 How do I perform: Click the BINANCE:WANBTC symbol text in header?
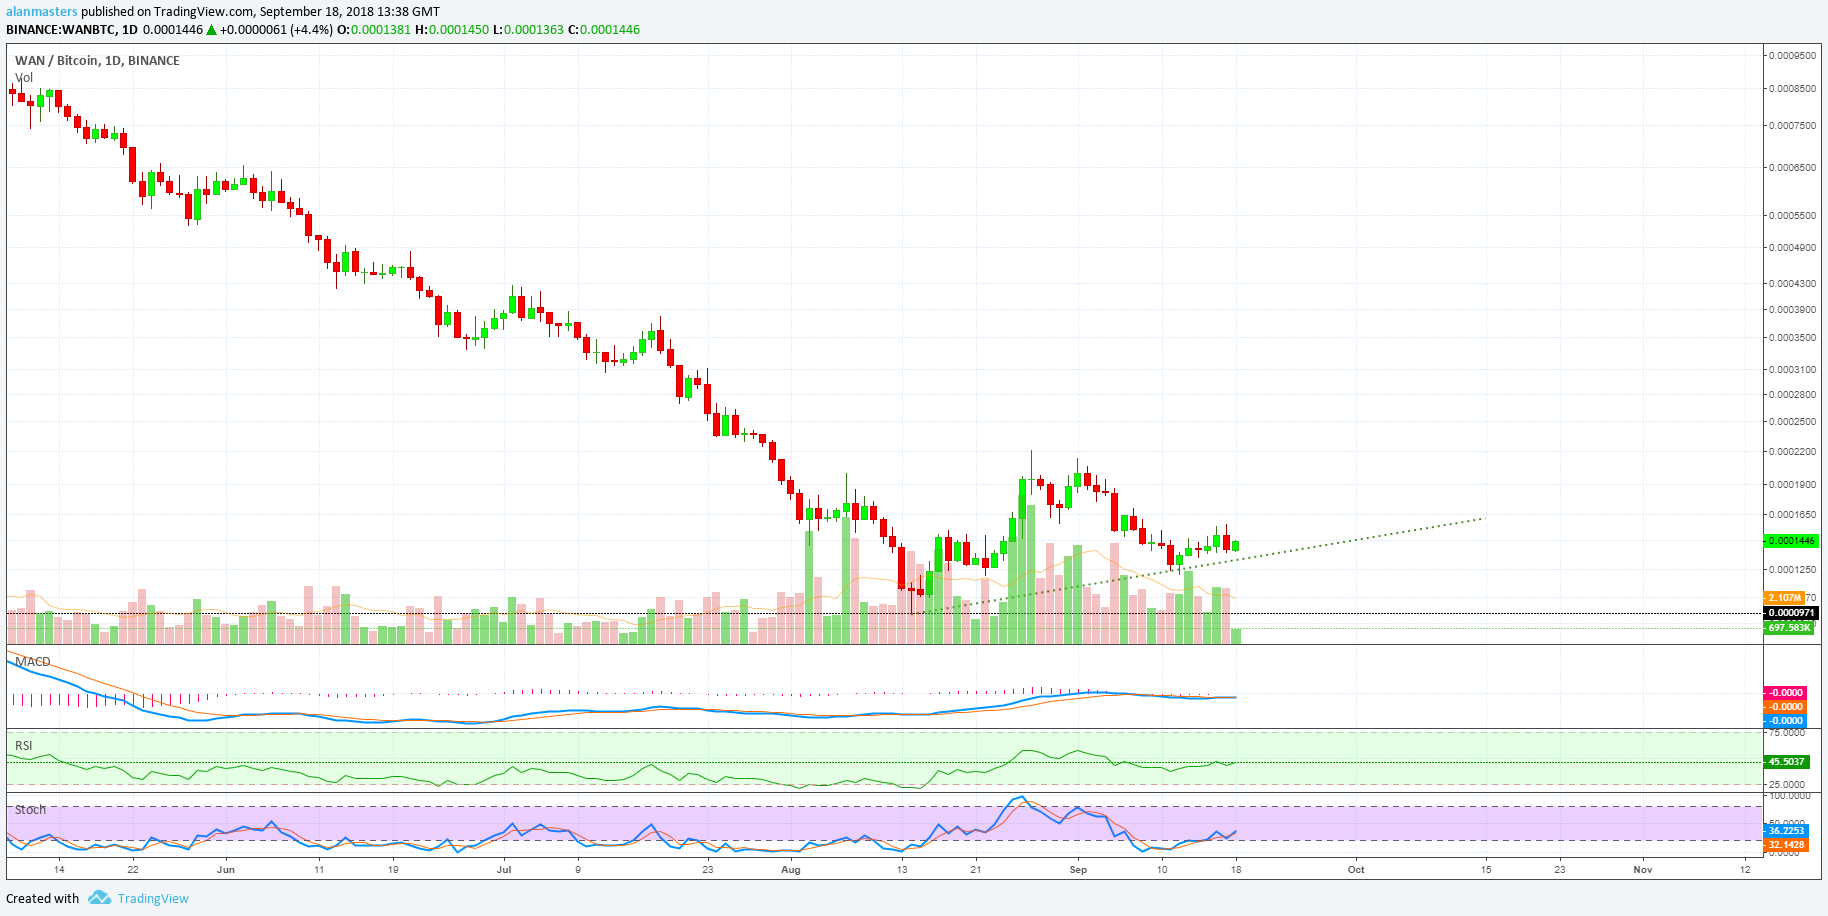pyautogui.click(x=61, y=29)
